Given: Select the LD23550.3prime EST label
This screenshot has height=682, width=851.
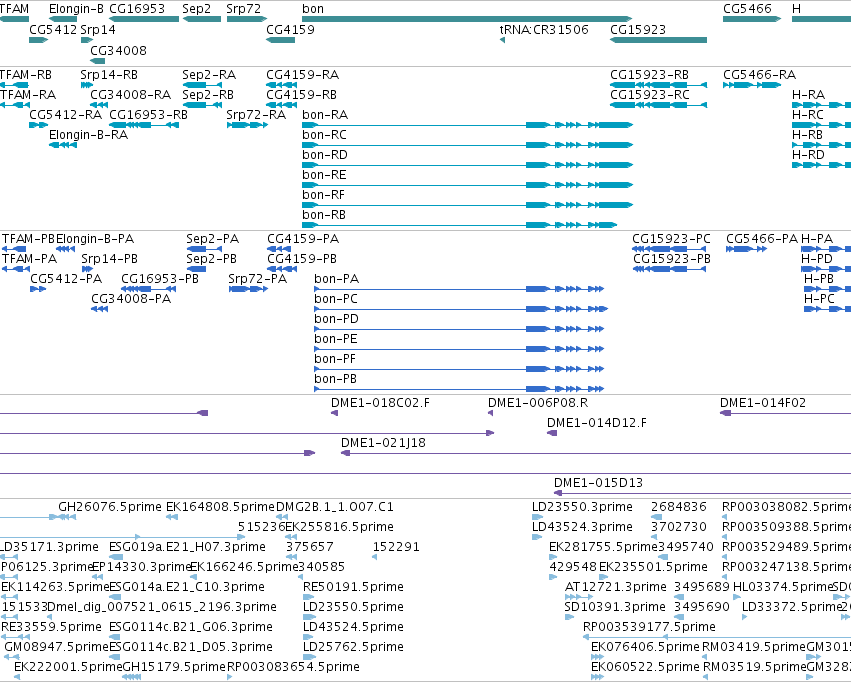Looking at the screenshot, I should point(582,507).
